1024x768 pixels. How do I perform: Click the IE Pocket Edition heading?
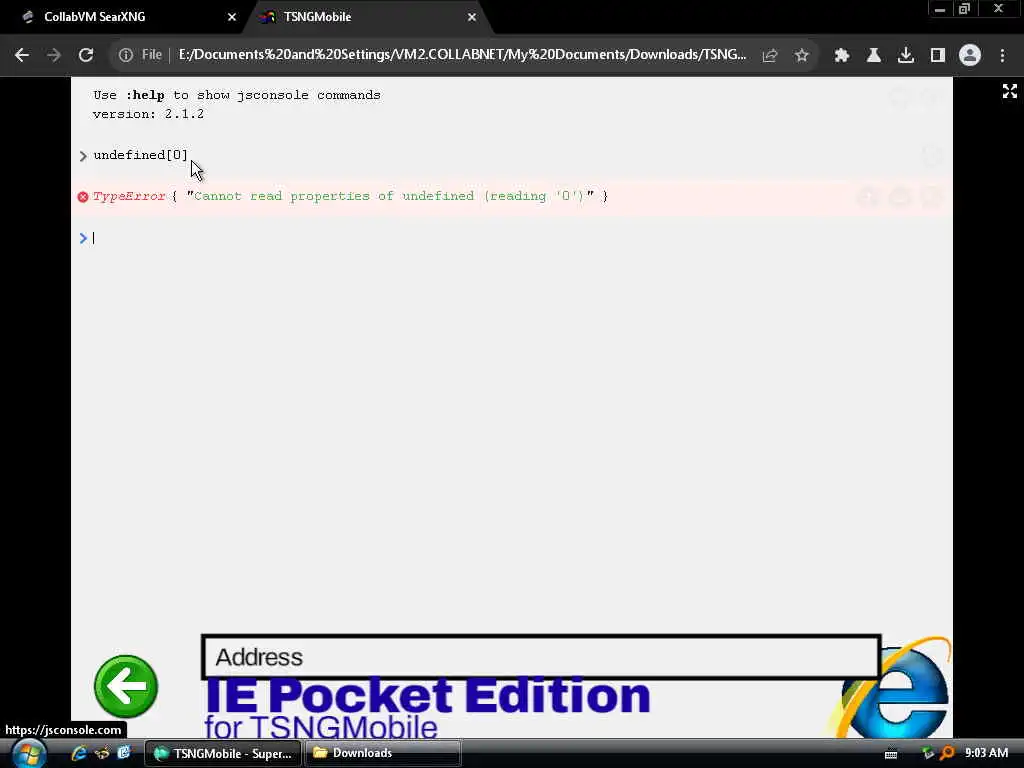428,695
